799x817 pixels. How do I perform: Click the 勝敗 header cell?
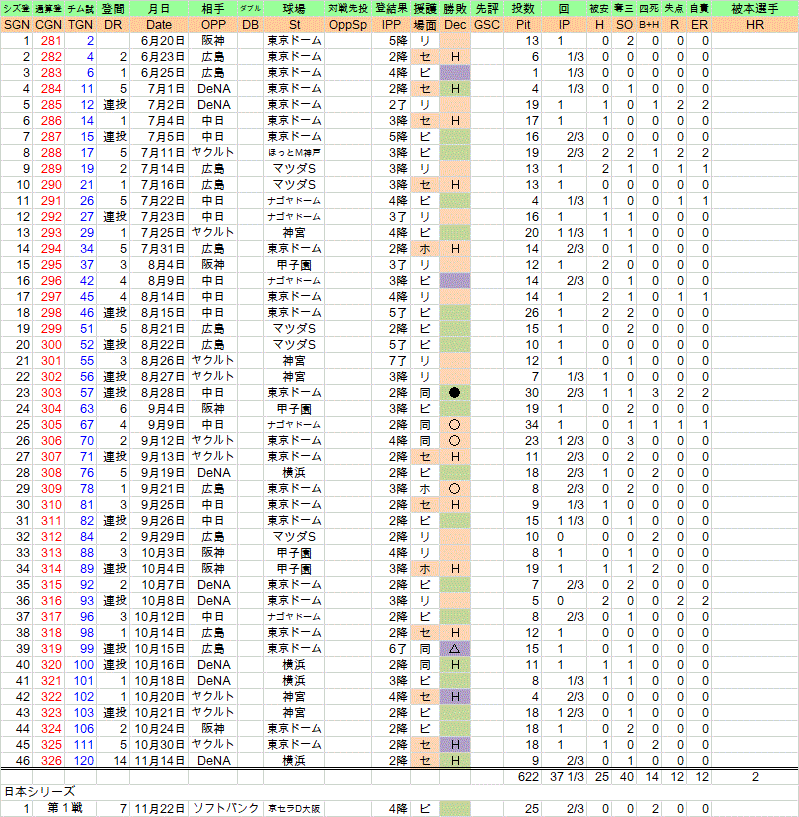(455, 9)
